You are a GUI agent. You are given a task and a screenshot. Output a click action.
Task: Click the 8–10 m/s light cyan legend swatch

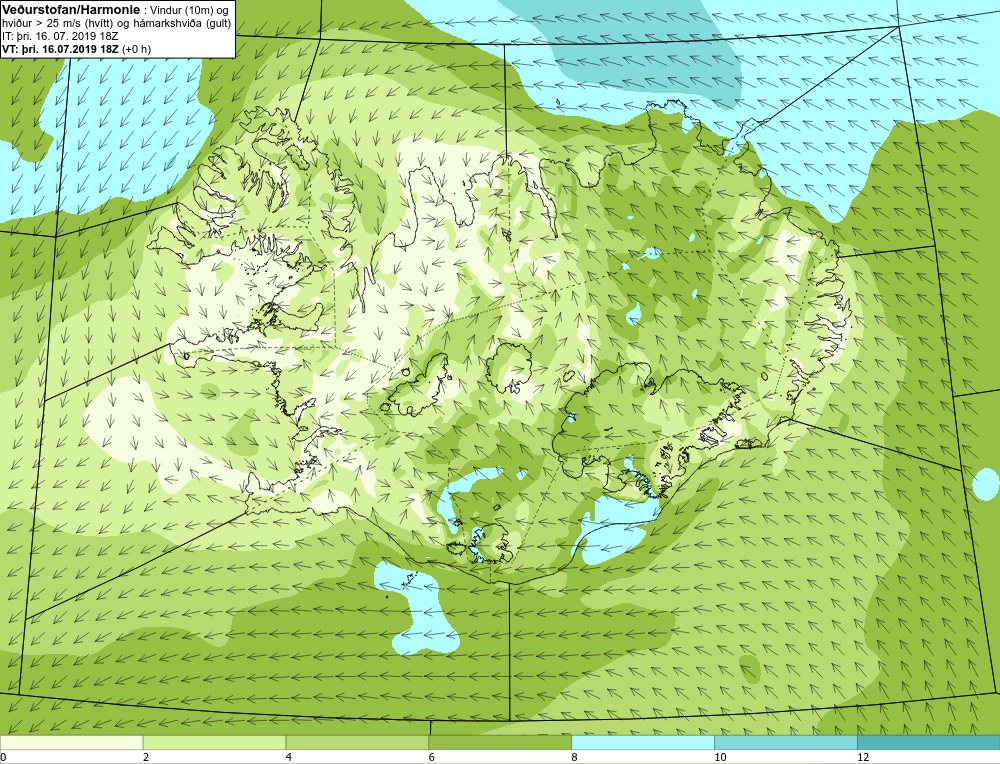point(643,742)
